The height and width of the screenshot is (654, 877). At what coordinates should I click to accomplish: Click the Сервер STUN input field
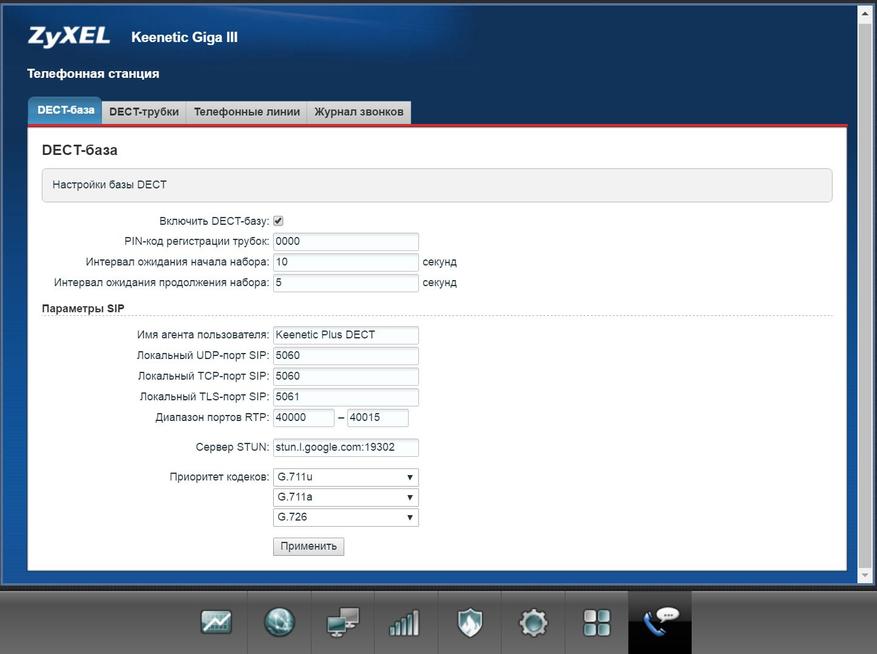[345, 447]
